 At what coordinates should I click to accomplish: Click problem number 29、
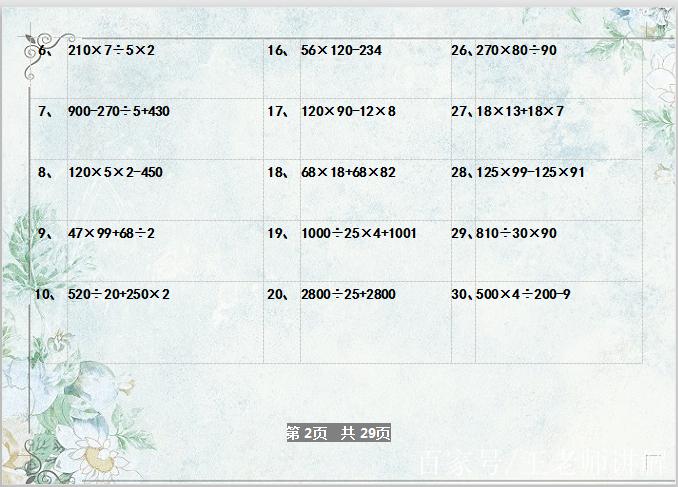tap(463, 234)
